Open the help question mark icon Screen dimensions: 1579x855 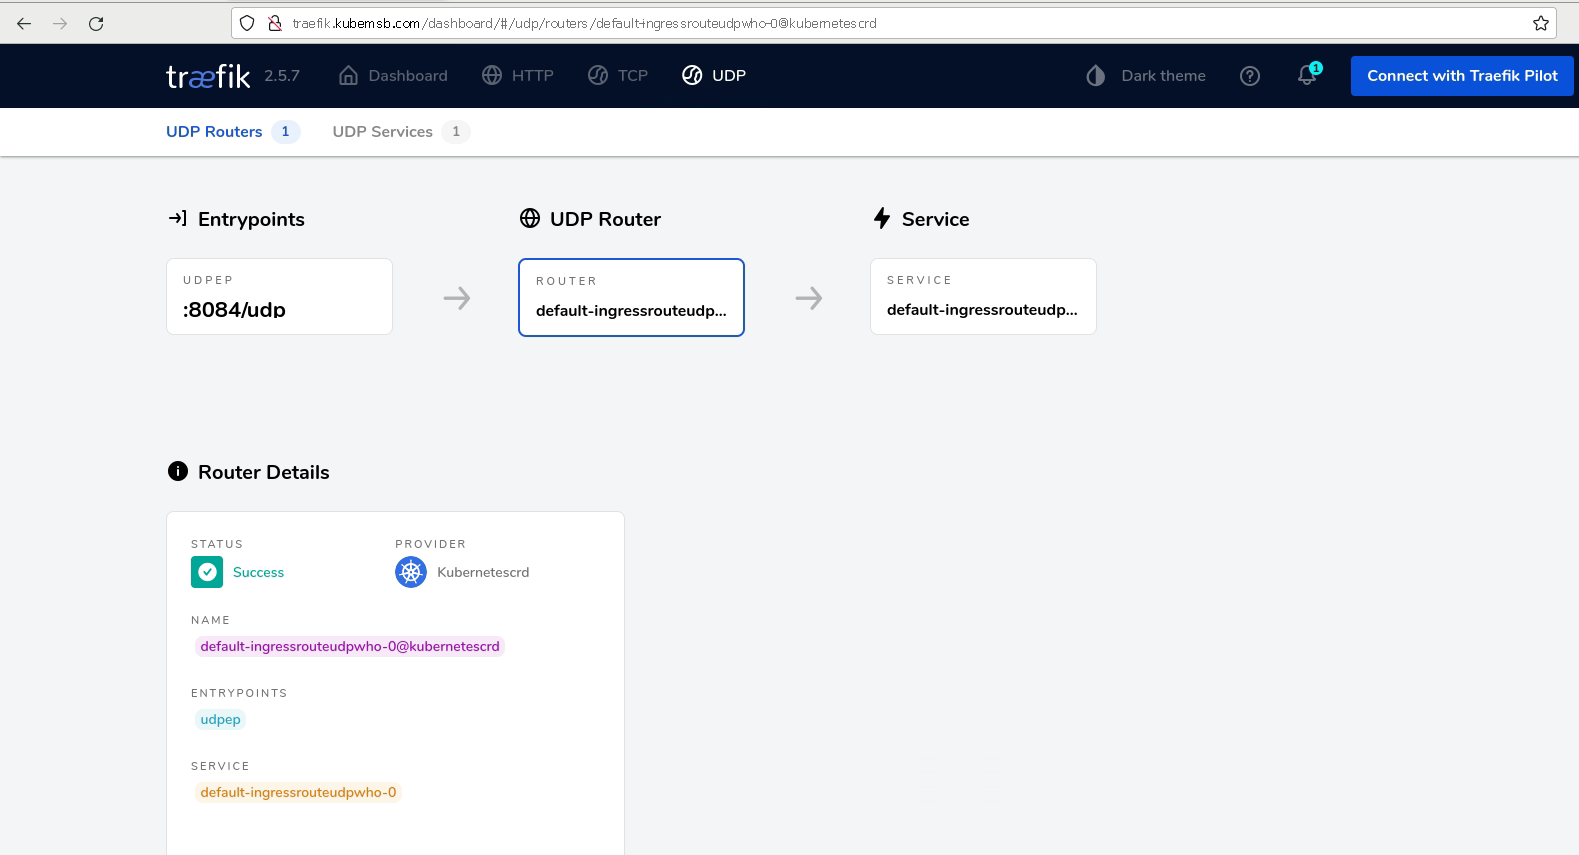point(1249,76)
